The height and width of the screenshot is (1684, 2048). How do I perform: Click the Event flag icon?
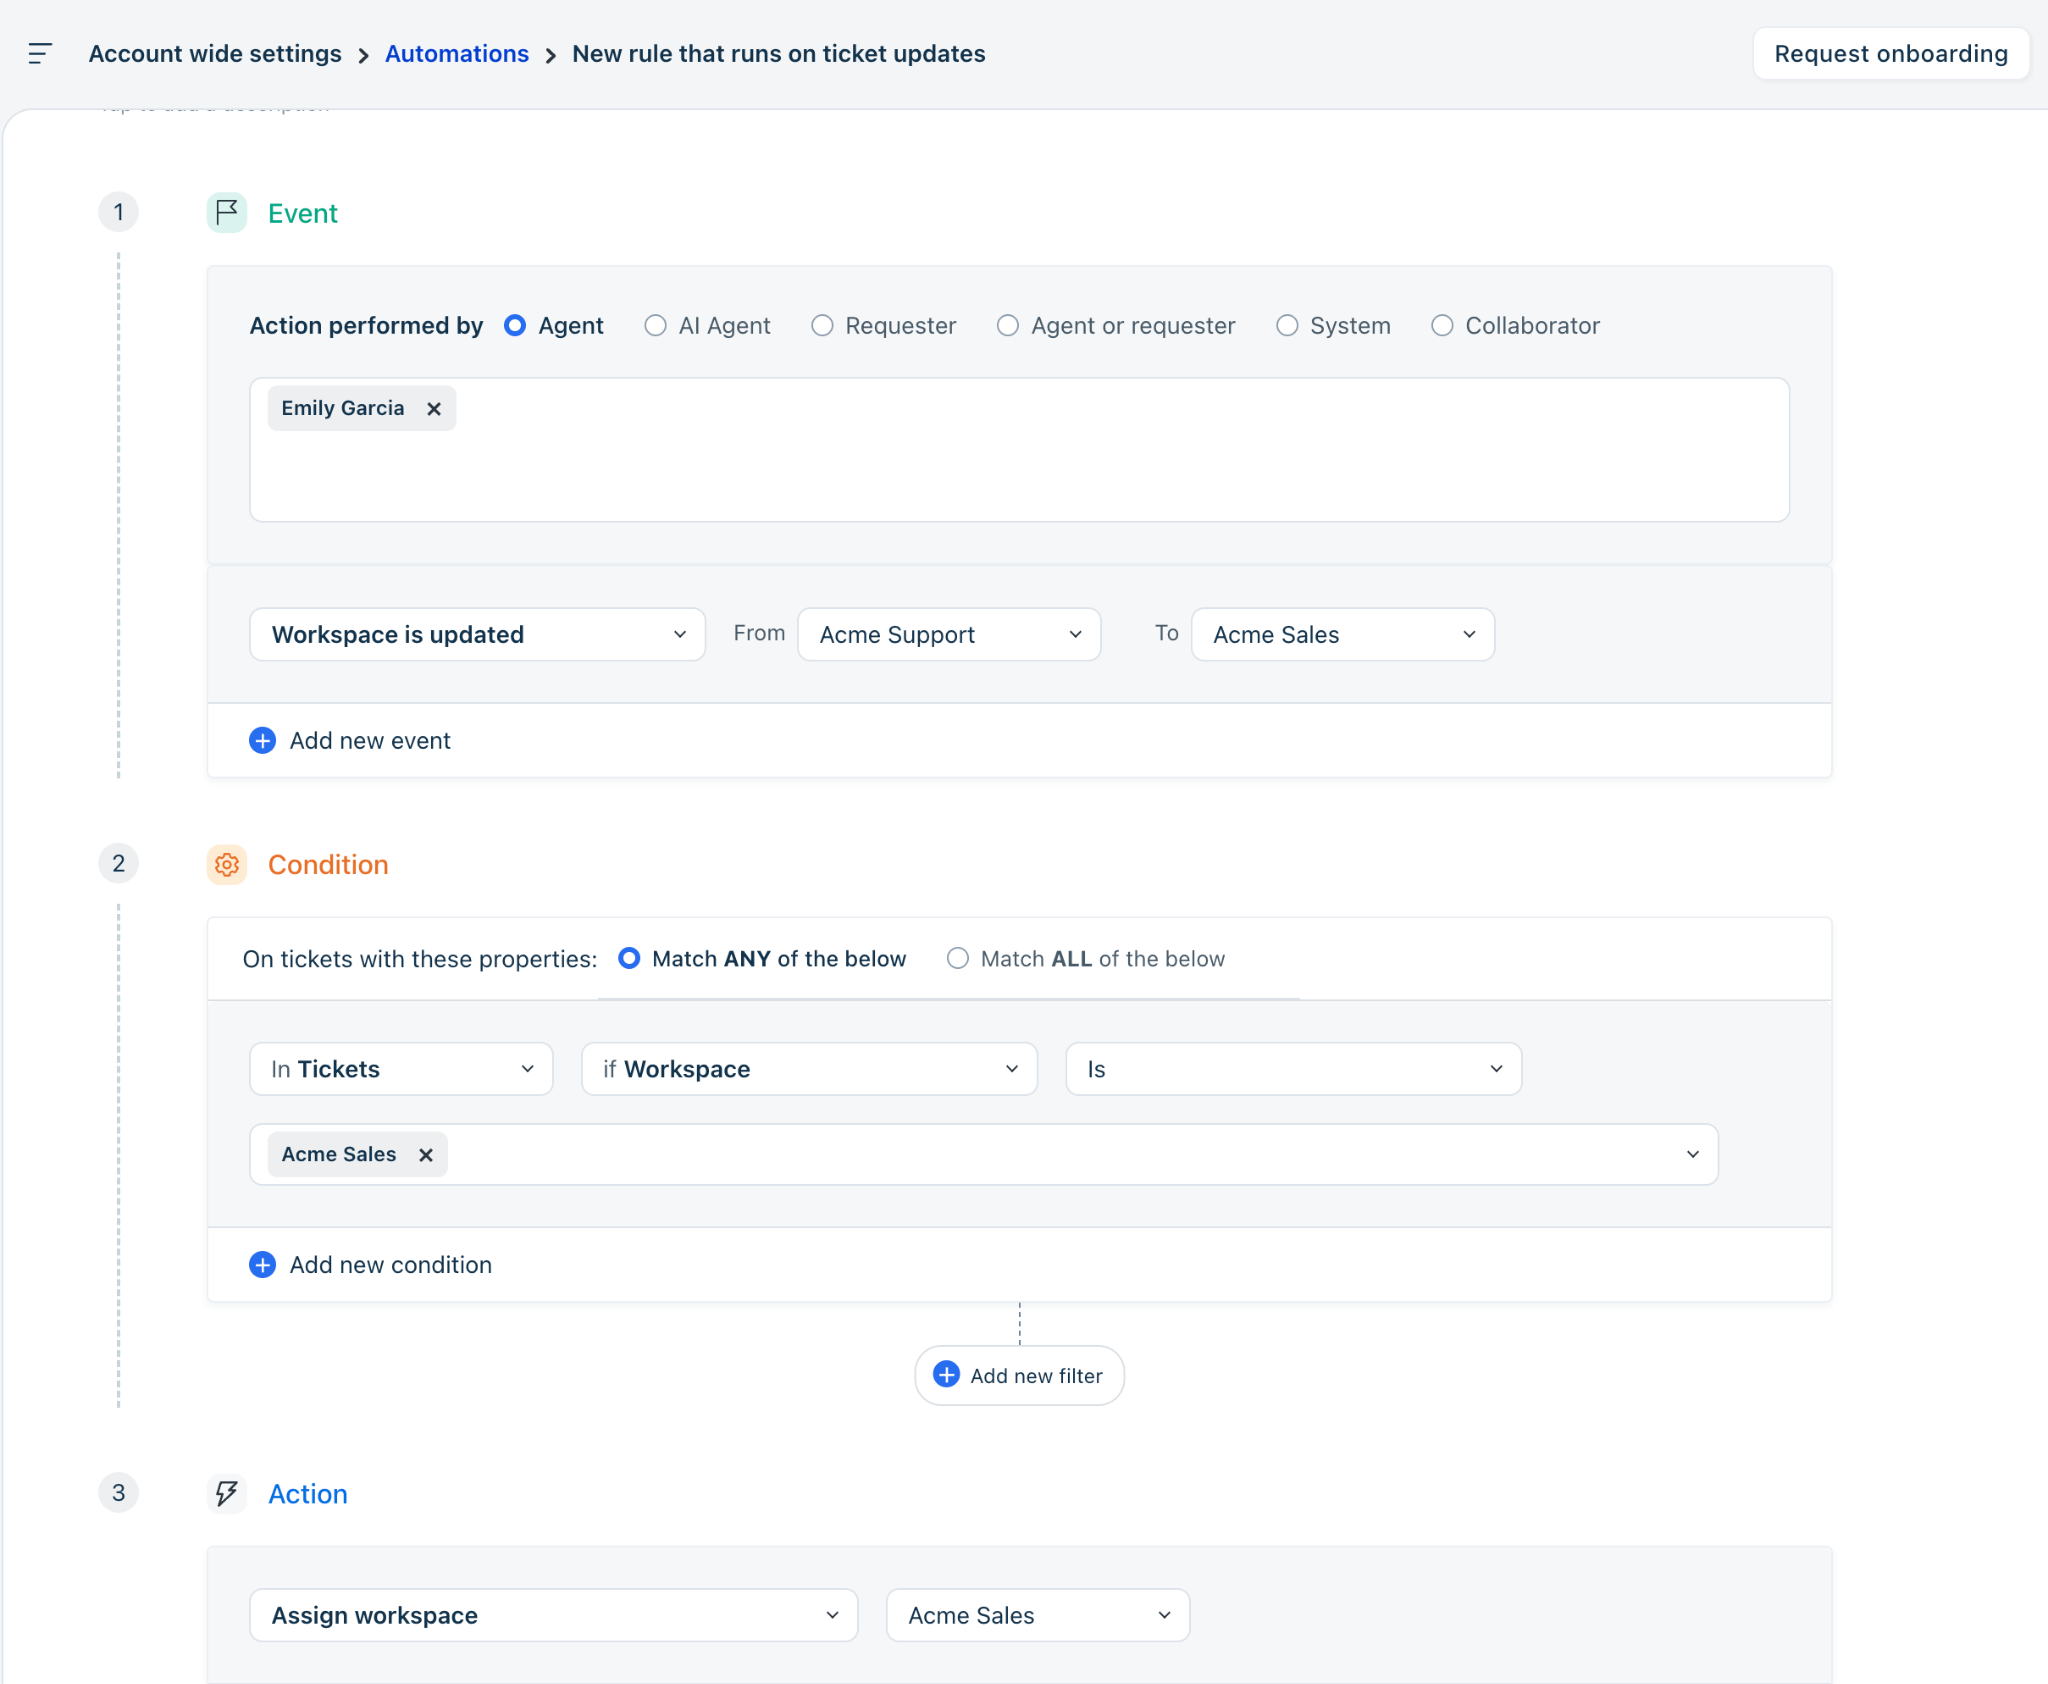pyautogui.click(x=227, y=212)
